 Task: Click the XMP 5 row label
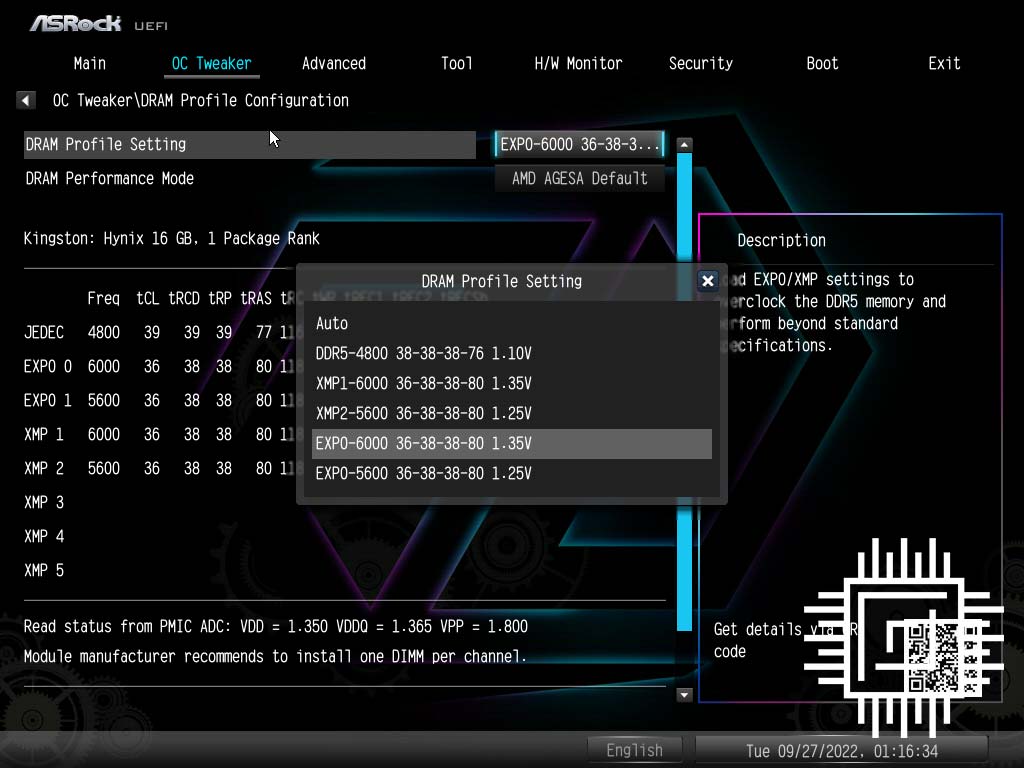tap(44, 570)
